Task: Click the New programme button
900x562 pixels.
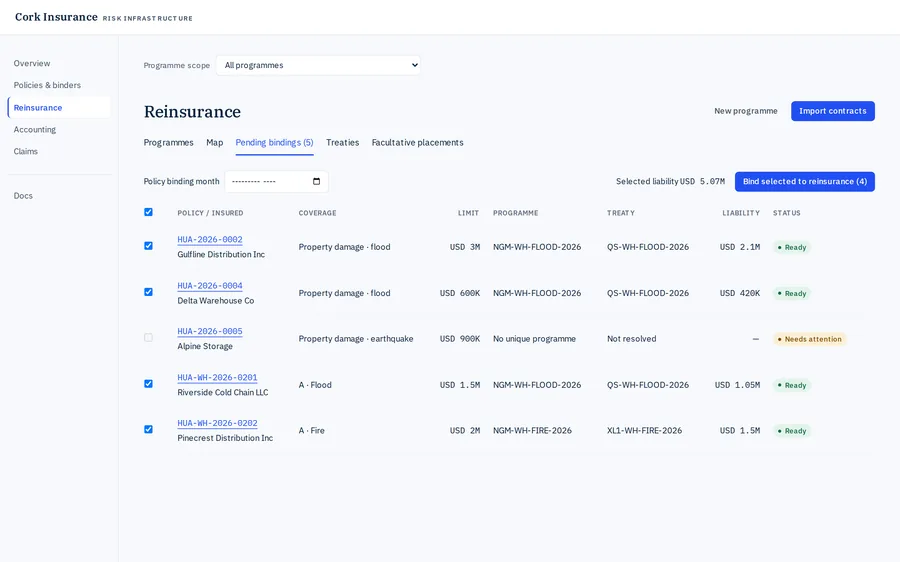Action: pos(746,111)
